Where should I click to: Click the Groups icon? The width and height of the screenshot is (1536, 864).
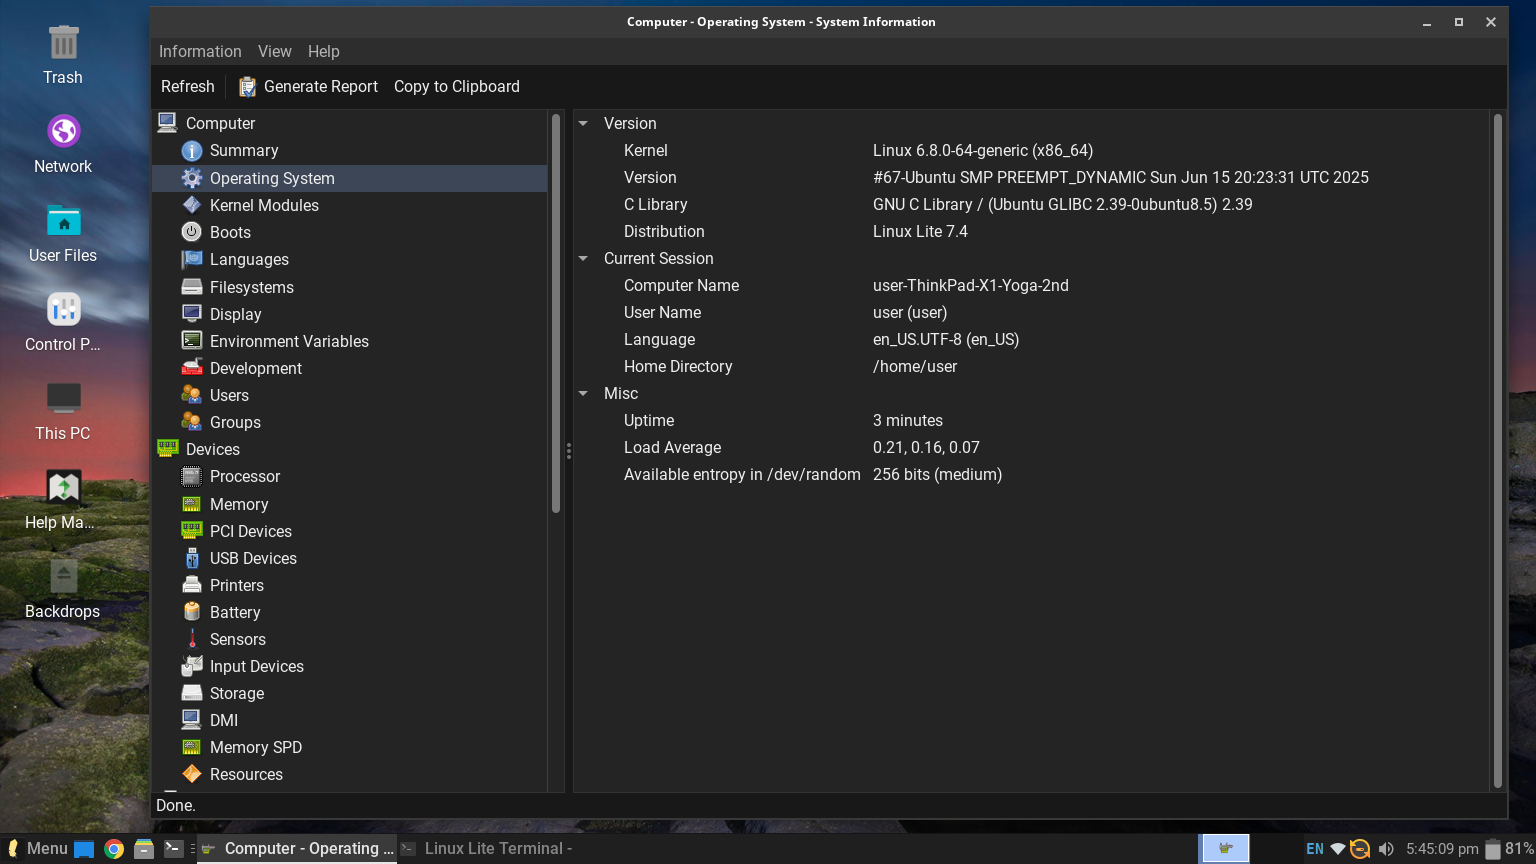pyautogui.click(x=192, y=422)
